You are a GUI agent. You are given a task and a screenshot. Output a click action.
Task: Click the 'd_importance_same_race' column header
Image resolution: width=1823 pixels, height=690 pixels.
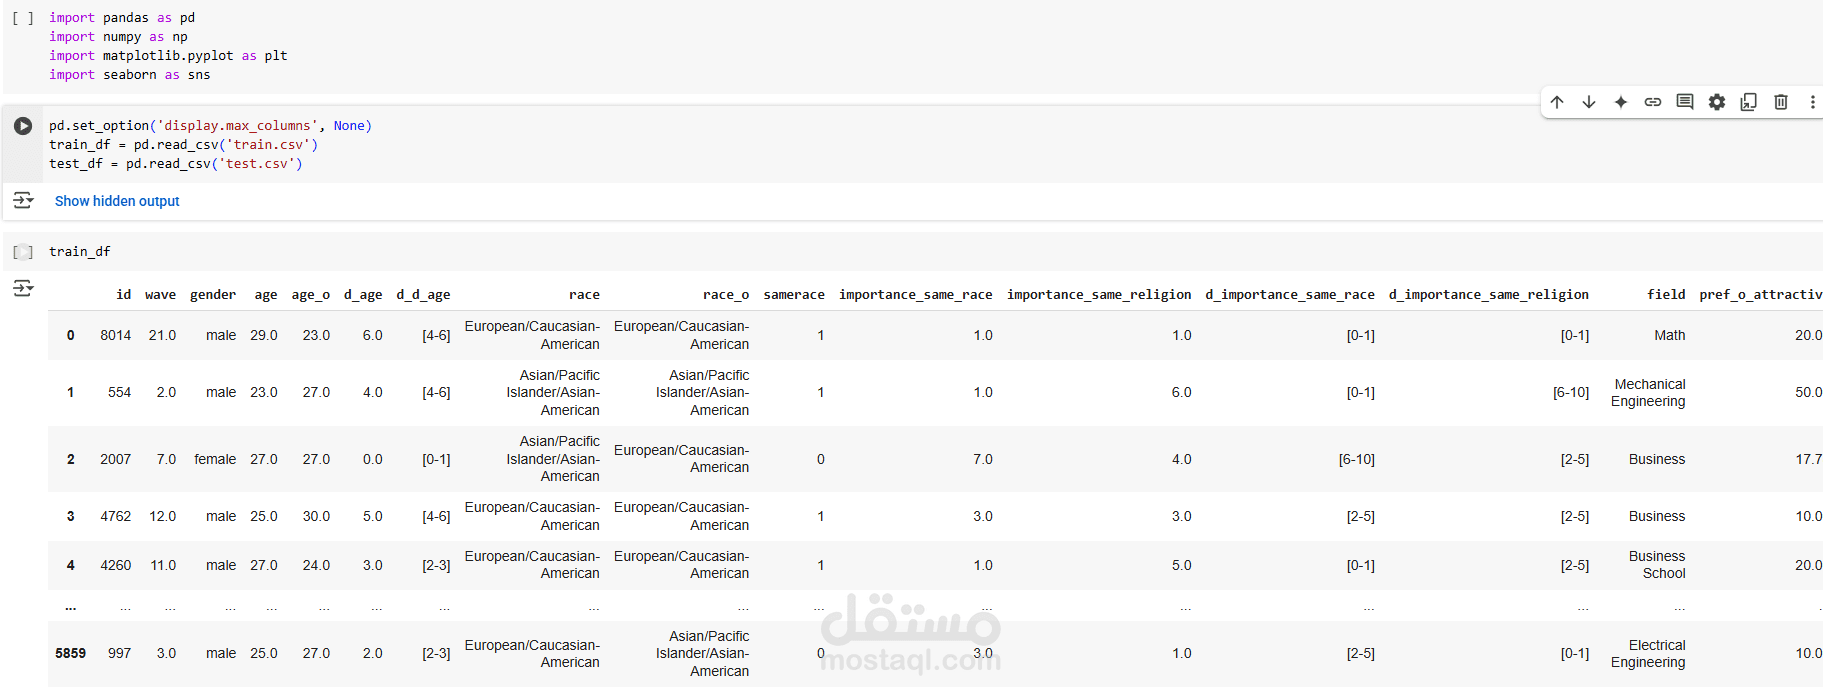[1290, 295]
